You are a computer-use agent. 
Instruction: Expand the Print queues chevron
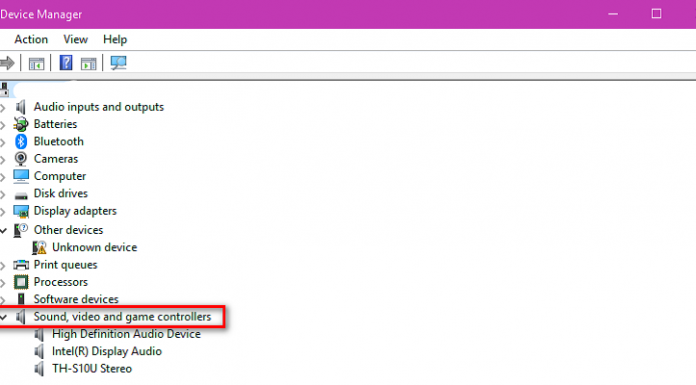point(3,266)
